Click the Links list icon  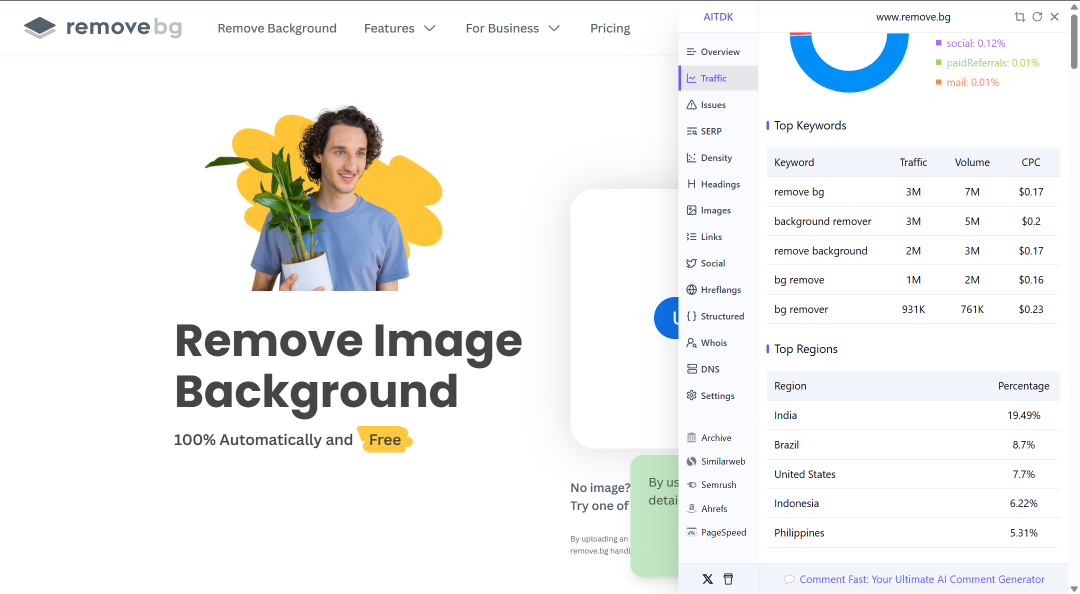(692, 236)
